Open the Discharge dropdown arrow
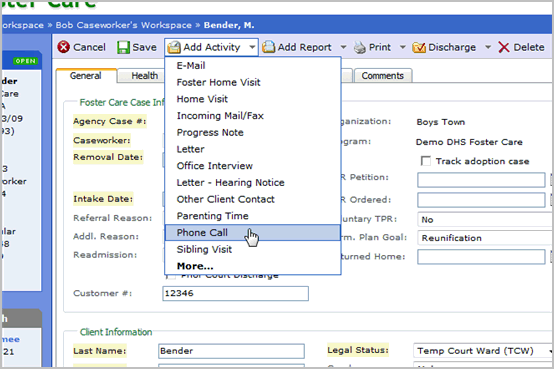This screenshot has width=554, height=369. [x=488, y=47]
